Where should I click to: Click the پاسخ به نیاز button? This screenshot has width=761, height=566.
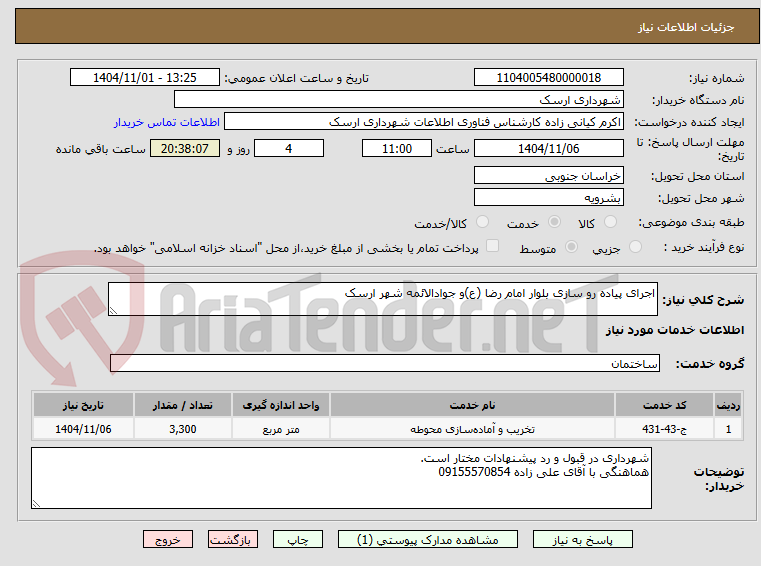582,539
